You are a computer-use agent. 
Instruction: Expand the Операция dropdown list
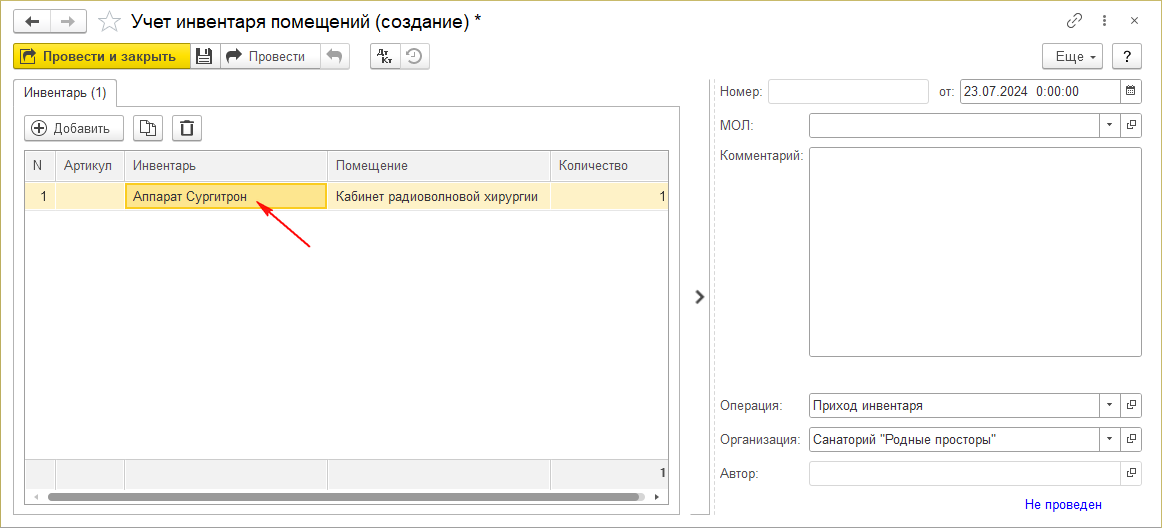1110,406
